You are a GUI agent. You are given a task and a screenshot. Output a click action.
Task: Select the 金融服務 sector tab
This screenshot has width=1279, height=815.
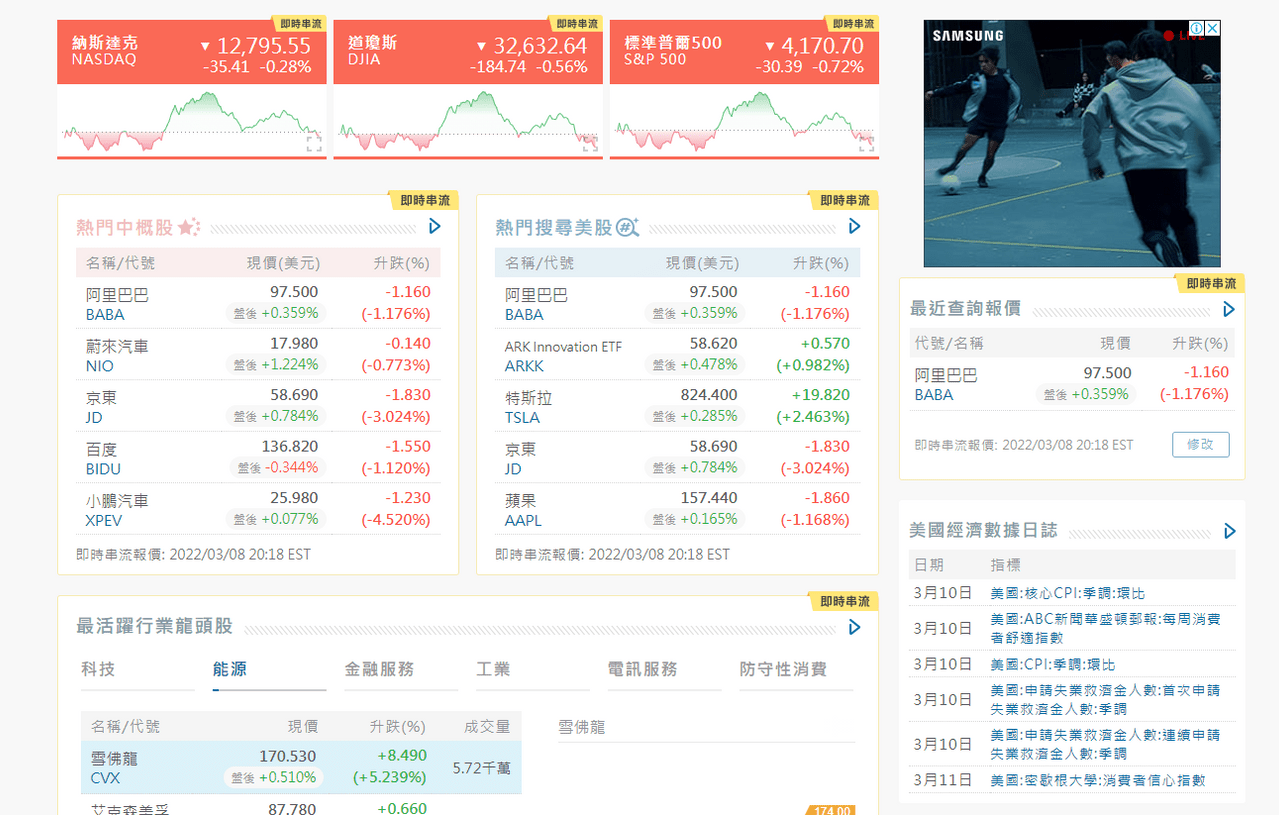tap(379, 669)
